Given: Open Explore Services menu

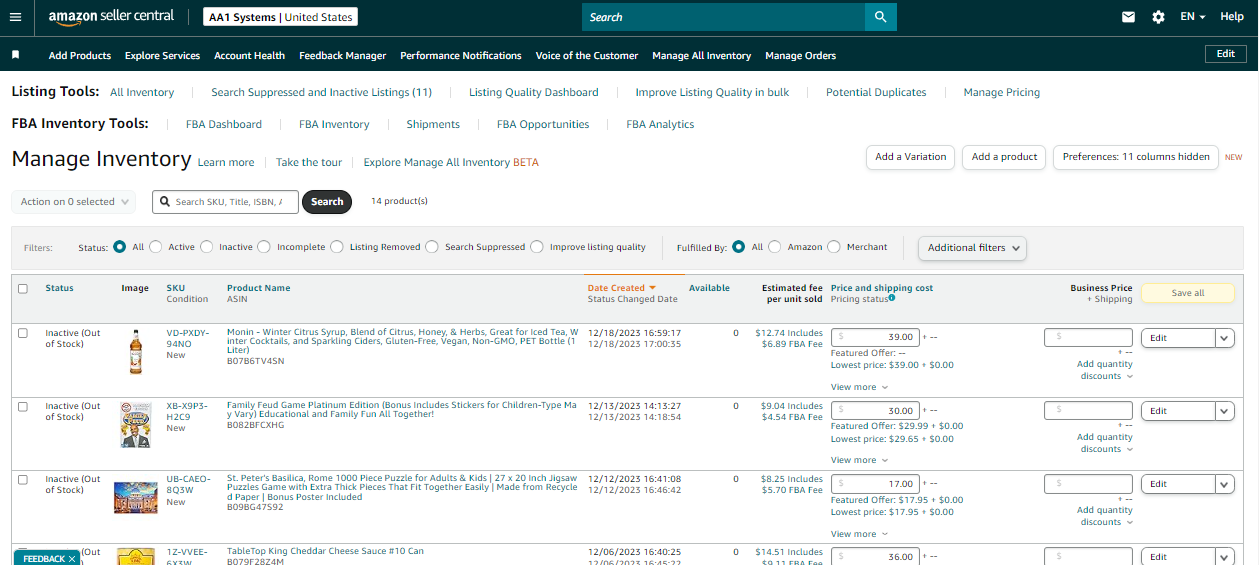Looking at the screenshot, I should click(163, 56).
